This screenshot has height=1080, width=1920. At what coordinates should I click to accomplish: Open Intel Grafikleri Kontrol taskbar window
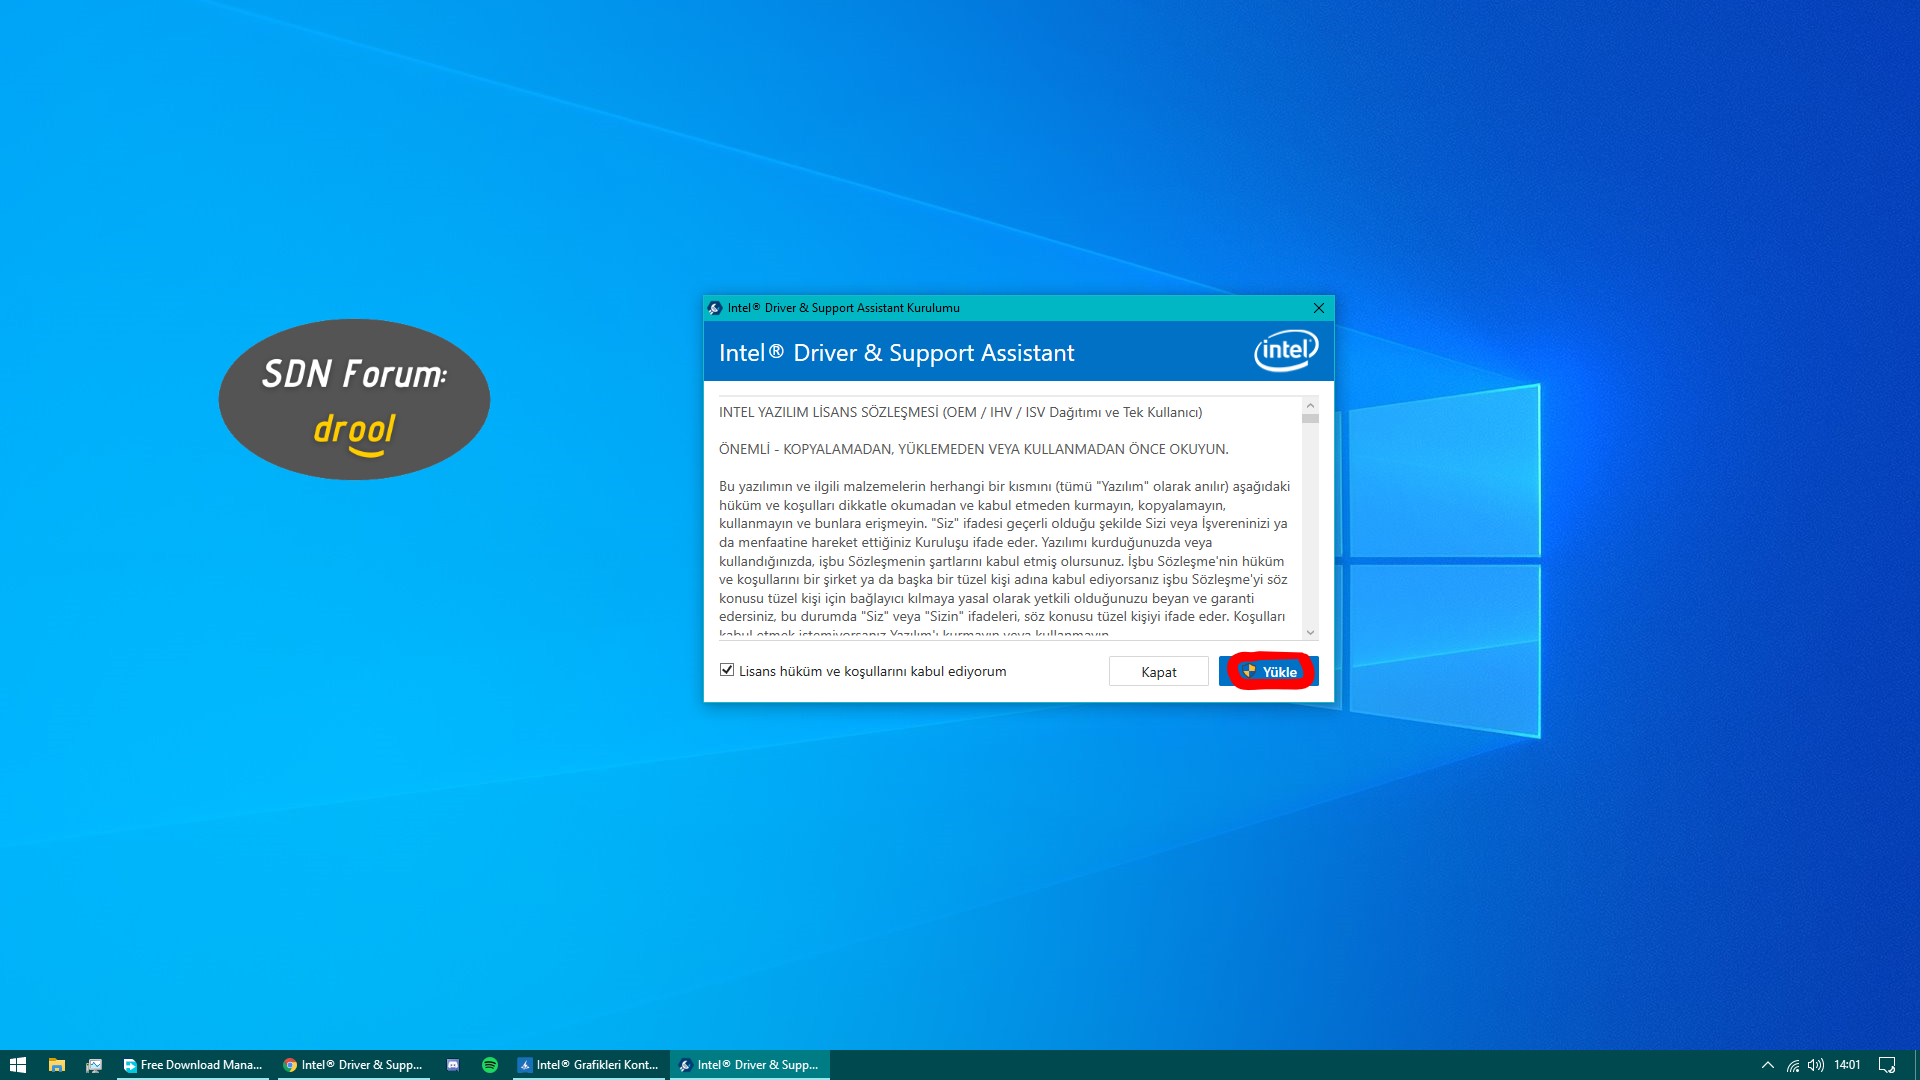(588, 1065)
